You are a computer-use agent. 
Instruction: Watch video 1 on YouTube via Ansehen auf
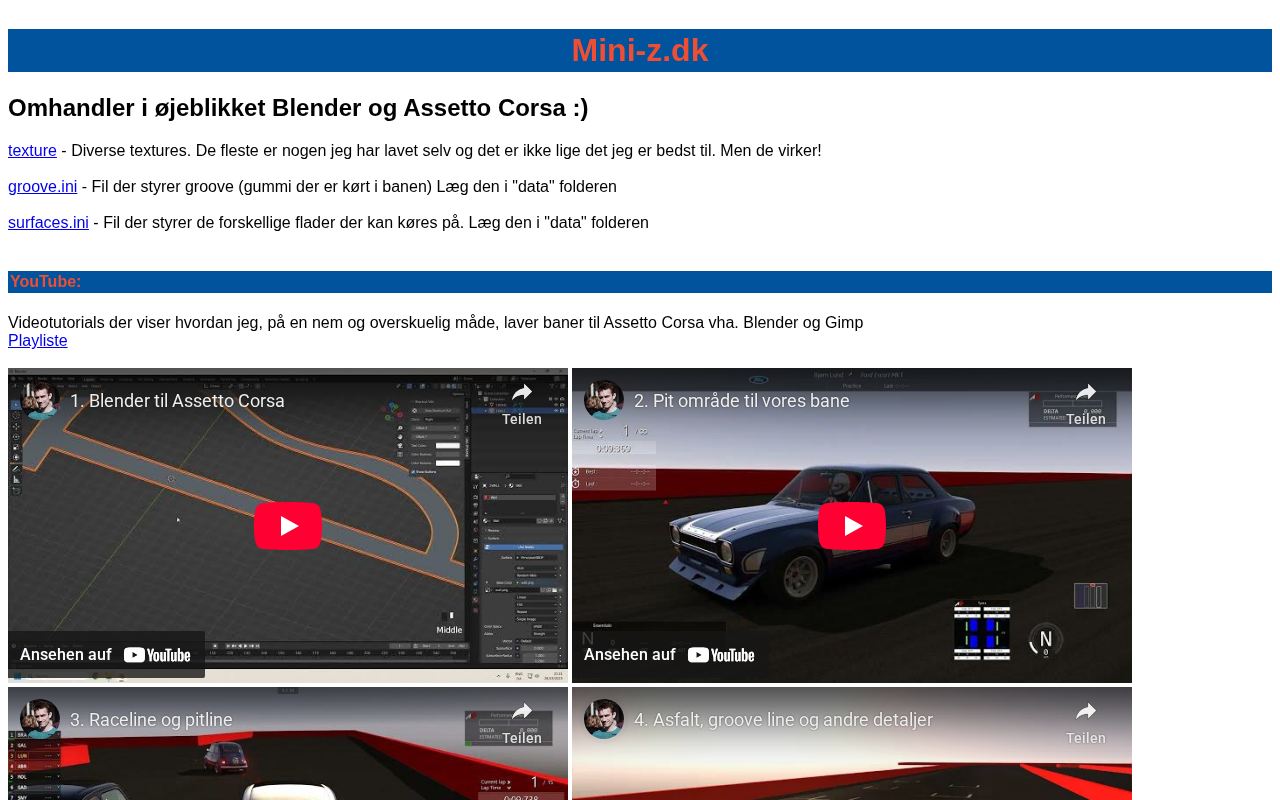click(x=106, y=655)
